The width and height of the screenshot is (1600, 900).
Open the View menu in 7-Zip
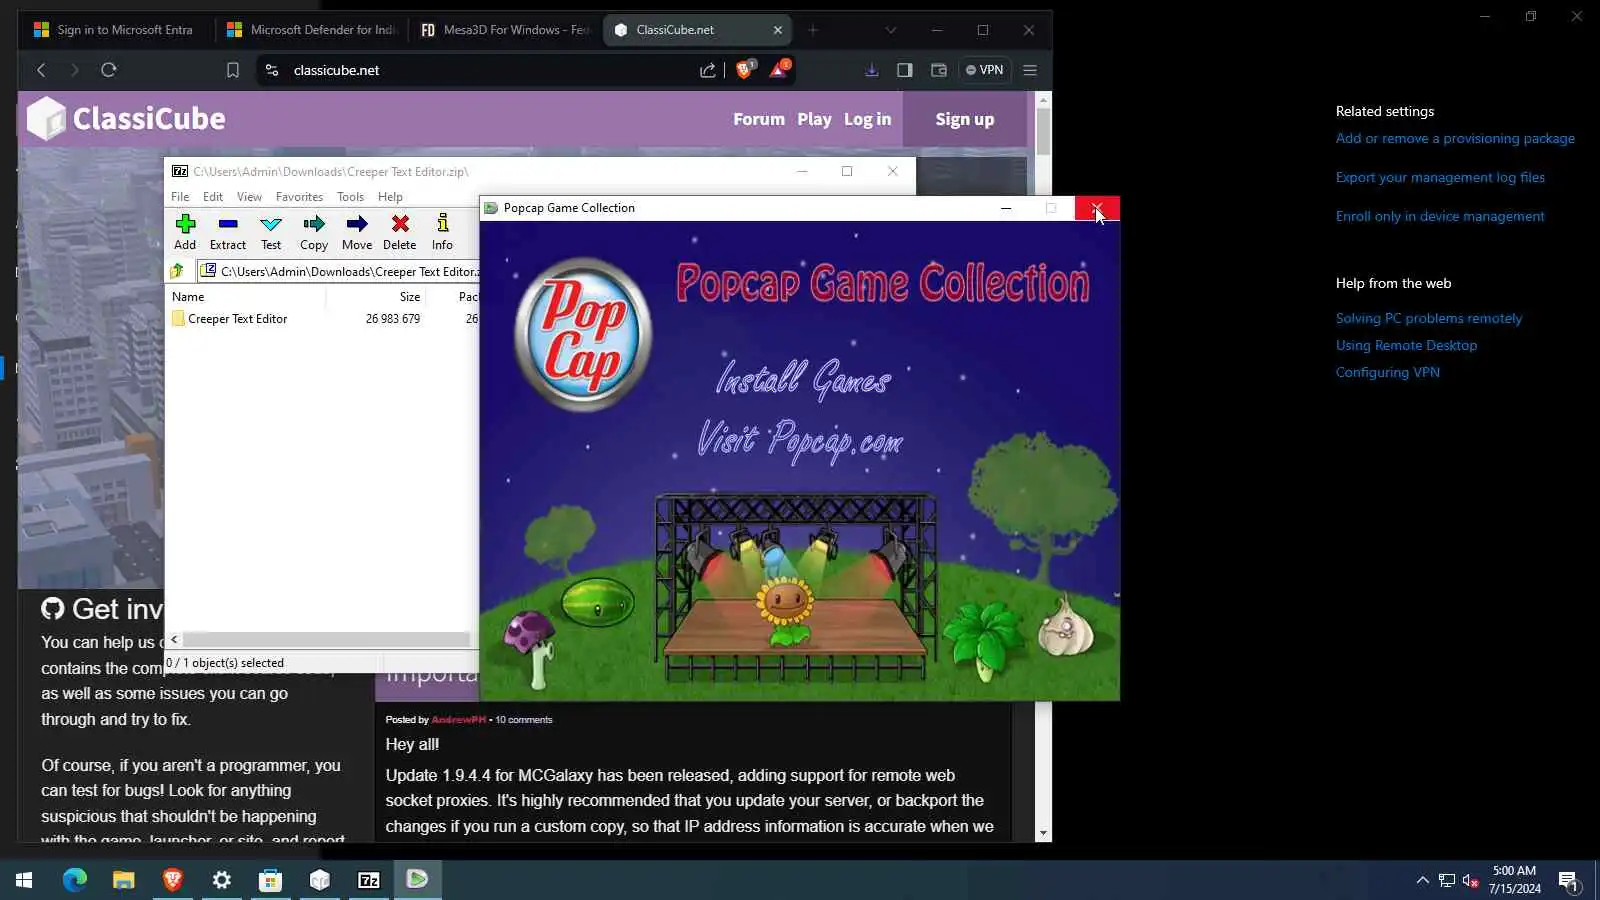pos(249,197)
